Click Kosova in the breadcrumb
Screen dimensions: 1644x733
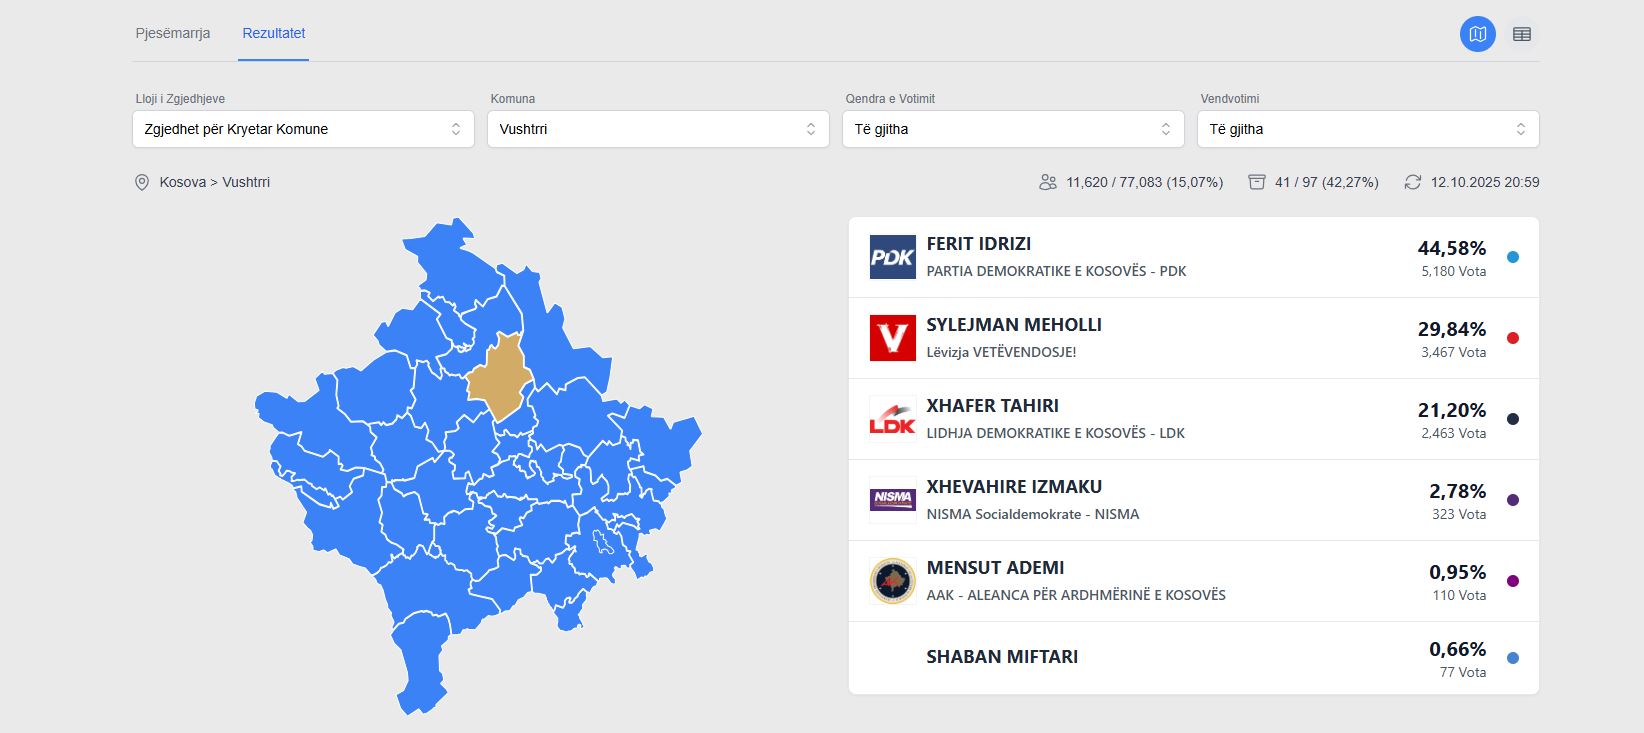click(182, 182)
